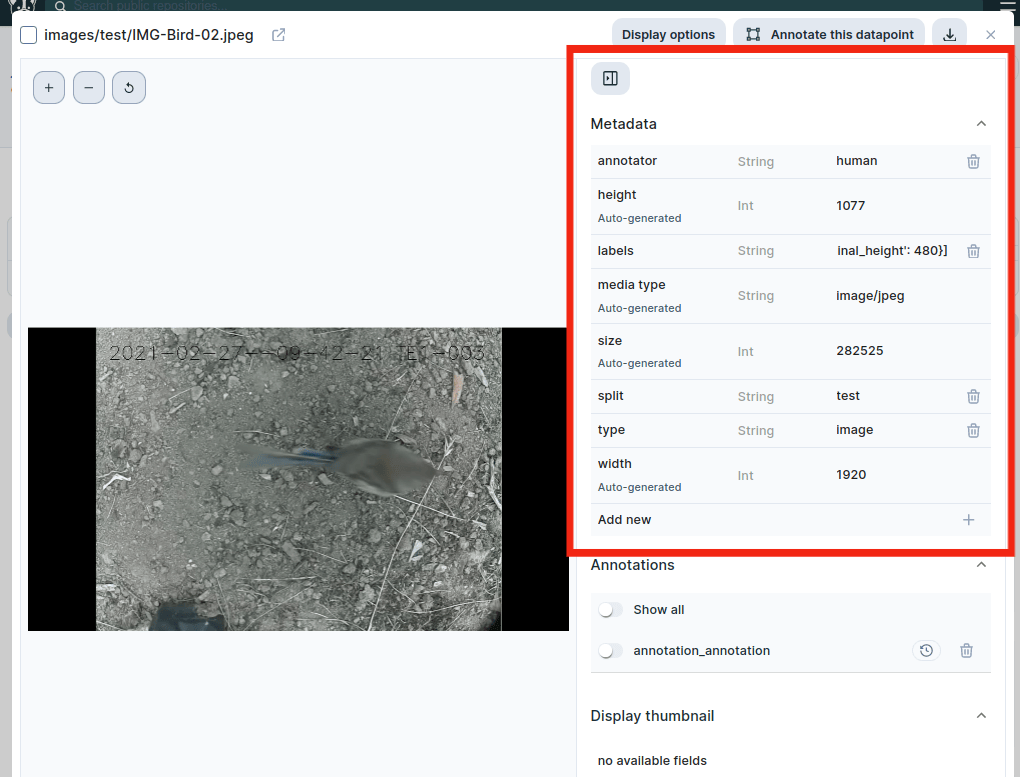The image size is (1020, 777).
Task: Delete the labels metadata field
Action: point(973,252)
